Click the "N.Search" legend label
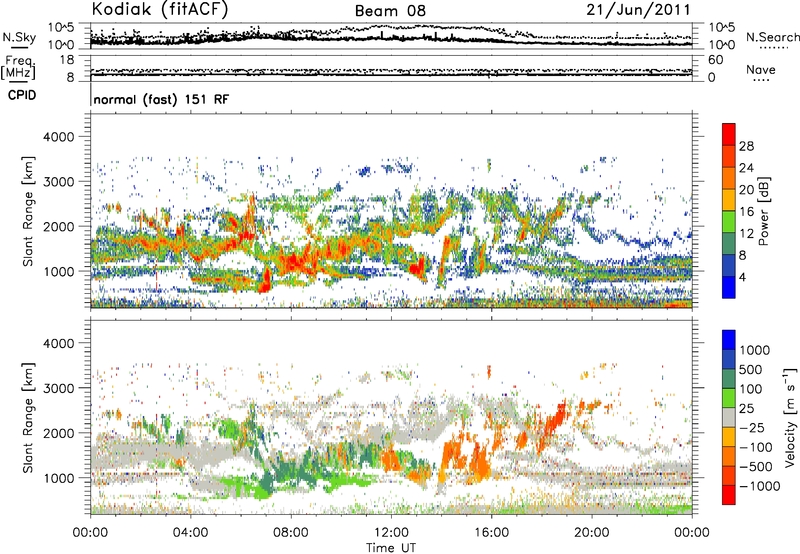The image size is (800, 554). pyautogui.click(x=772, y=37)
